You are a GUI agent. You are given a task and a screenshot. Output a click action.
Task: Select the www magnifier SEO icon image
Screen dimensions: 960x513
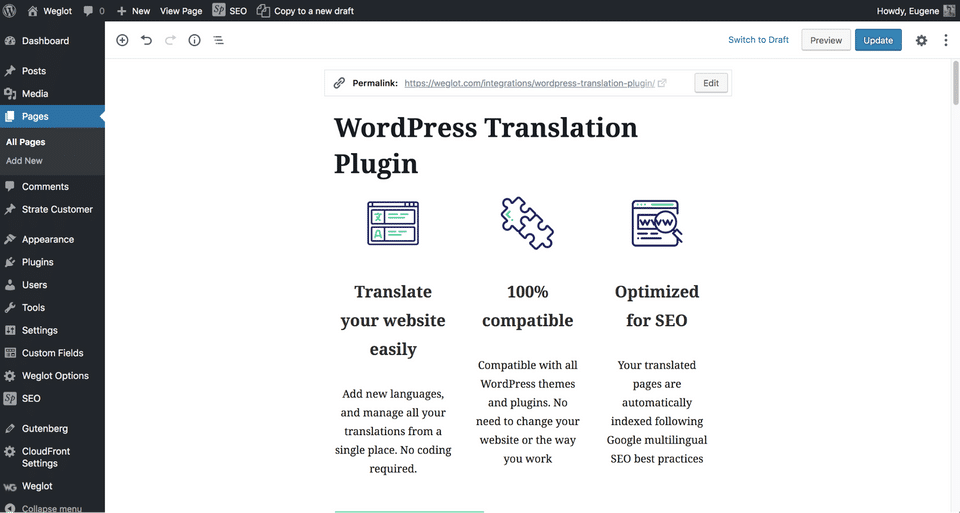coord(657,223)
